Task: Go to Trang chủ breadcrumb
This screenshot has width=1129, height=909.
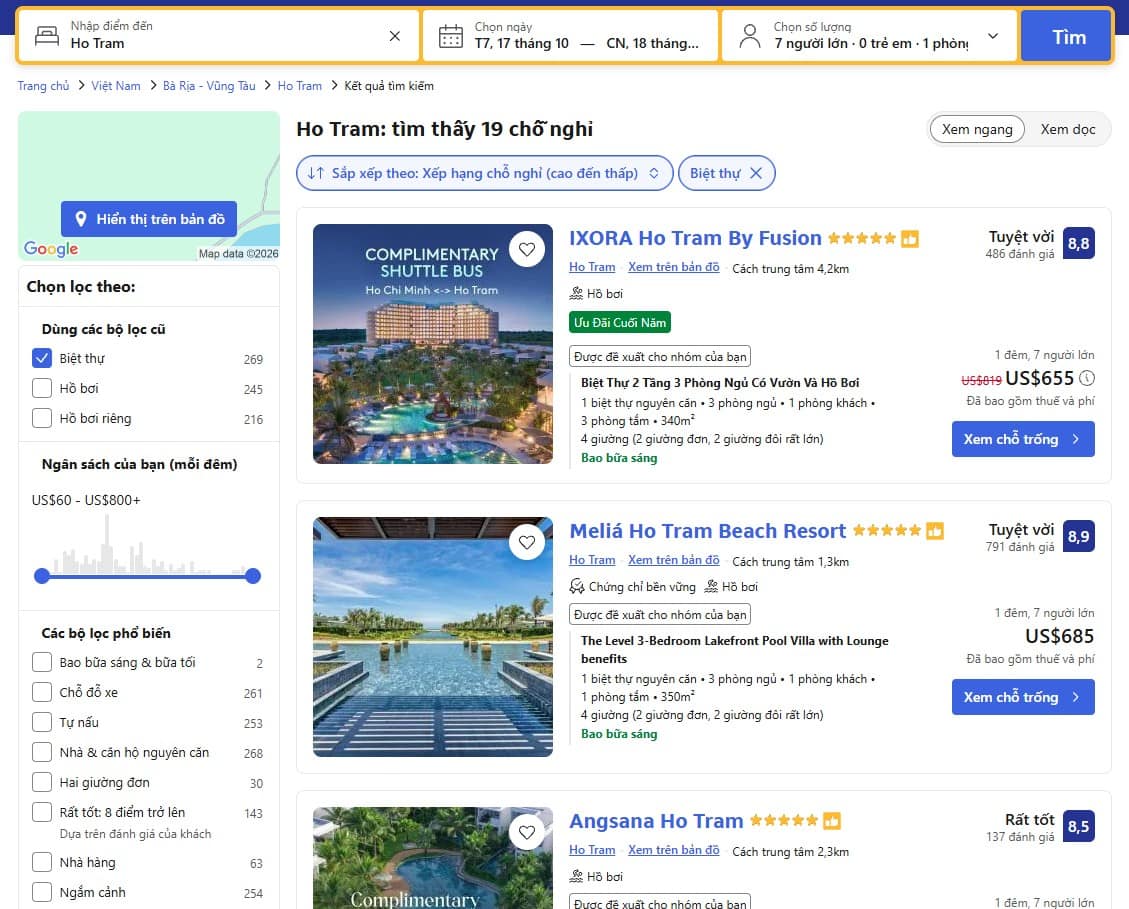Action: pyautogui.click(x=43, y=86)
